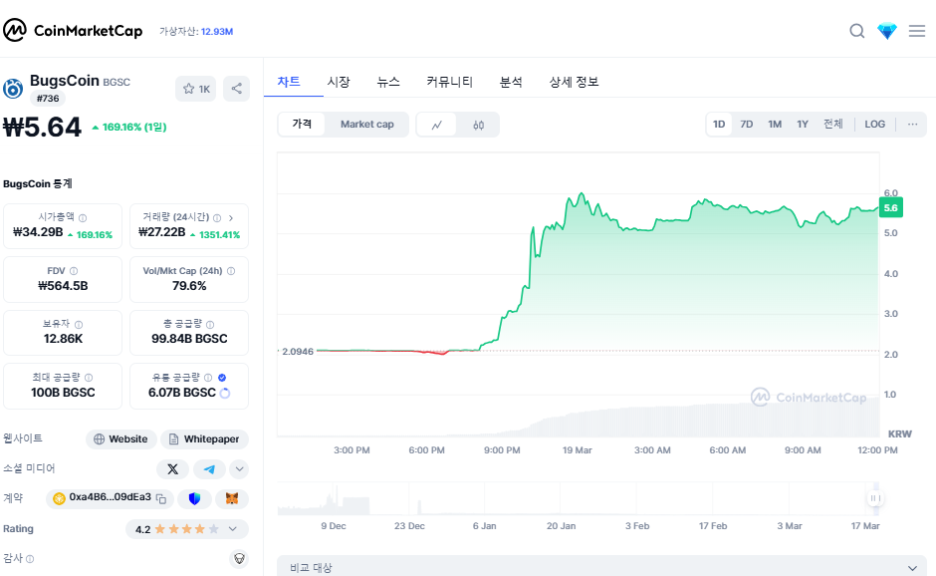Open the chart more-options ellipsis
The width and height of the screenshot is (936, 576).
[x=912, y=124]
